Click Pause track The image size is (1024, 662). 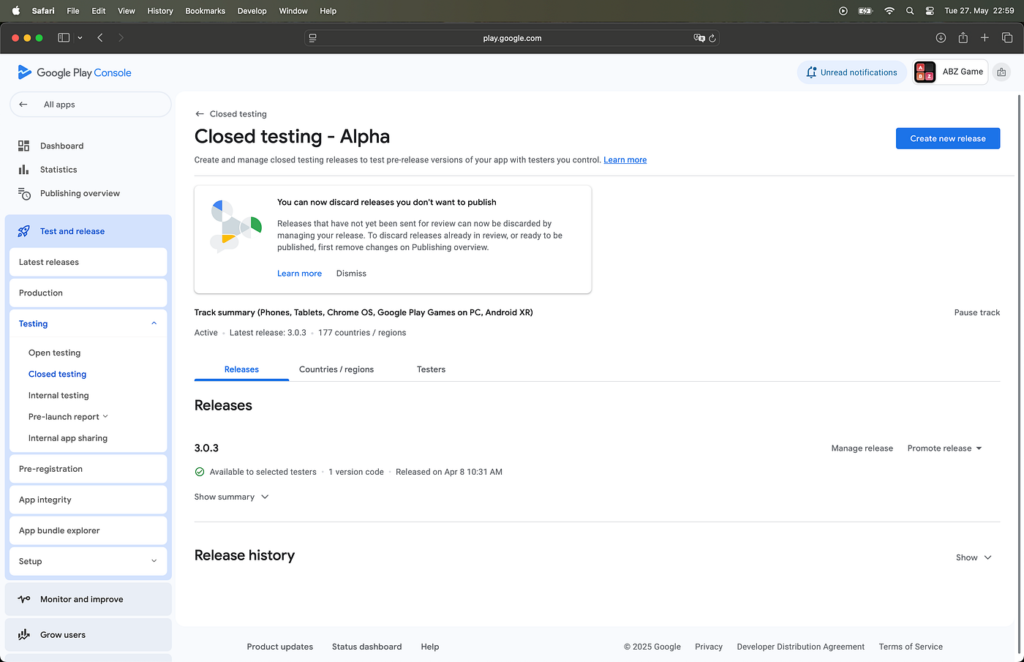[976, 313]
